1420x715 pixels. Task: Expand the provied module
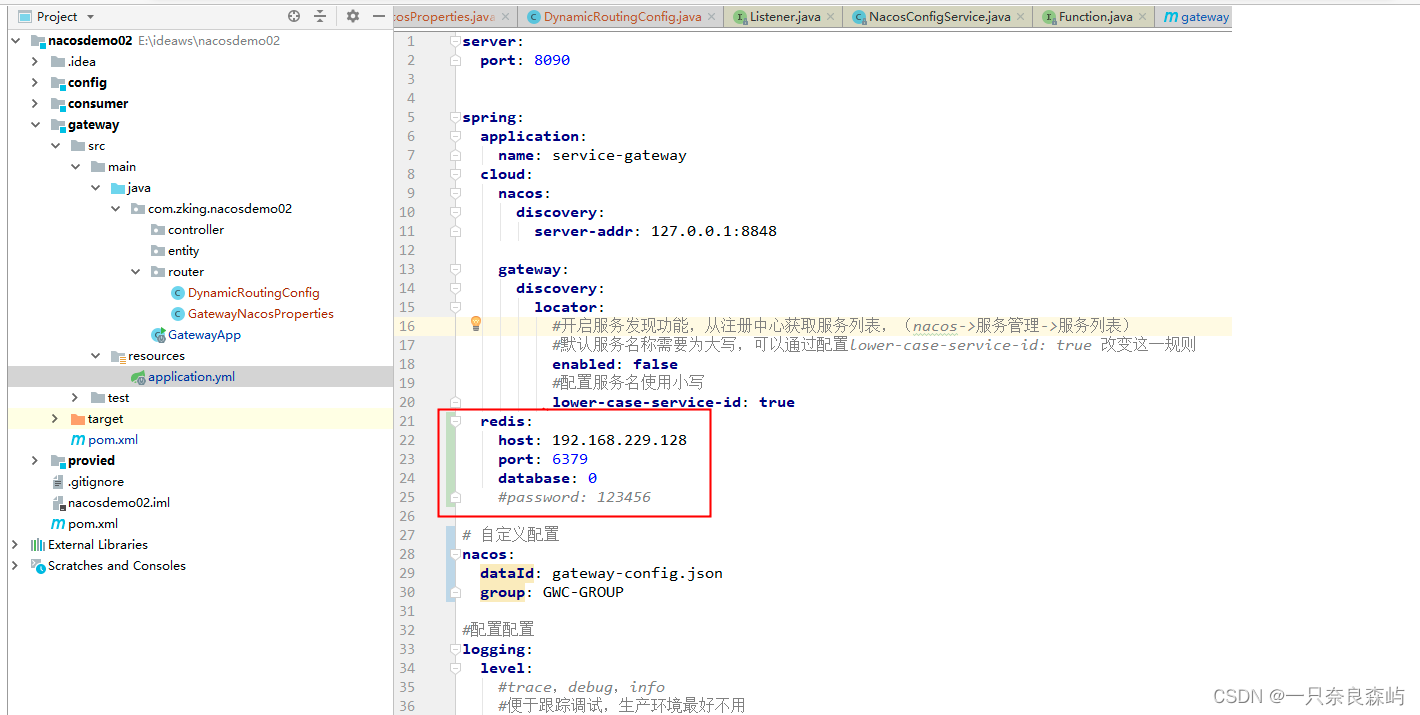(35, 461)
